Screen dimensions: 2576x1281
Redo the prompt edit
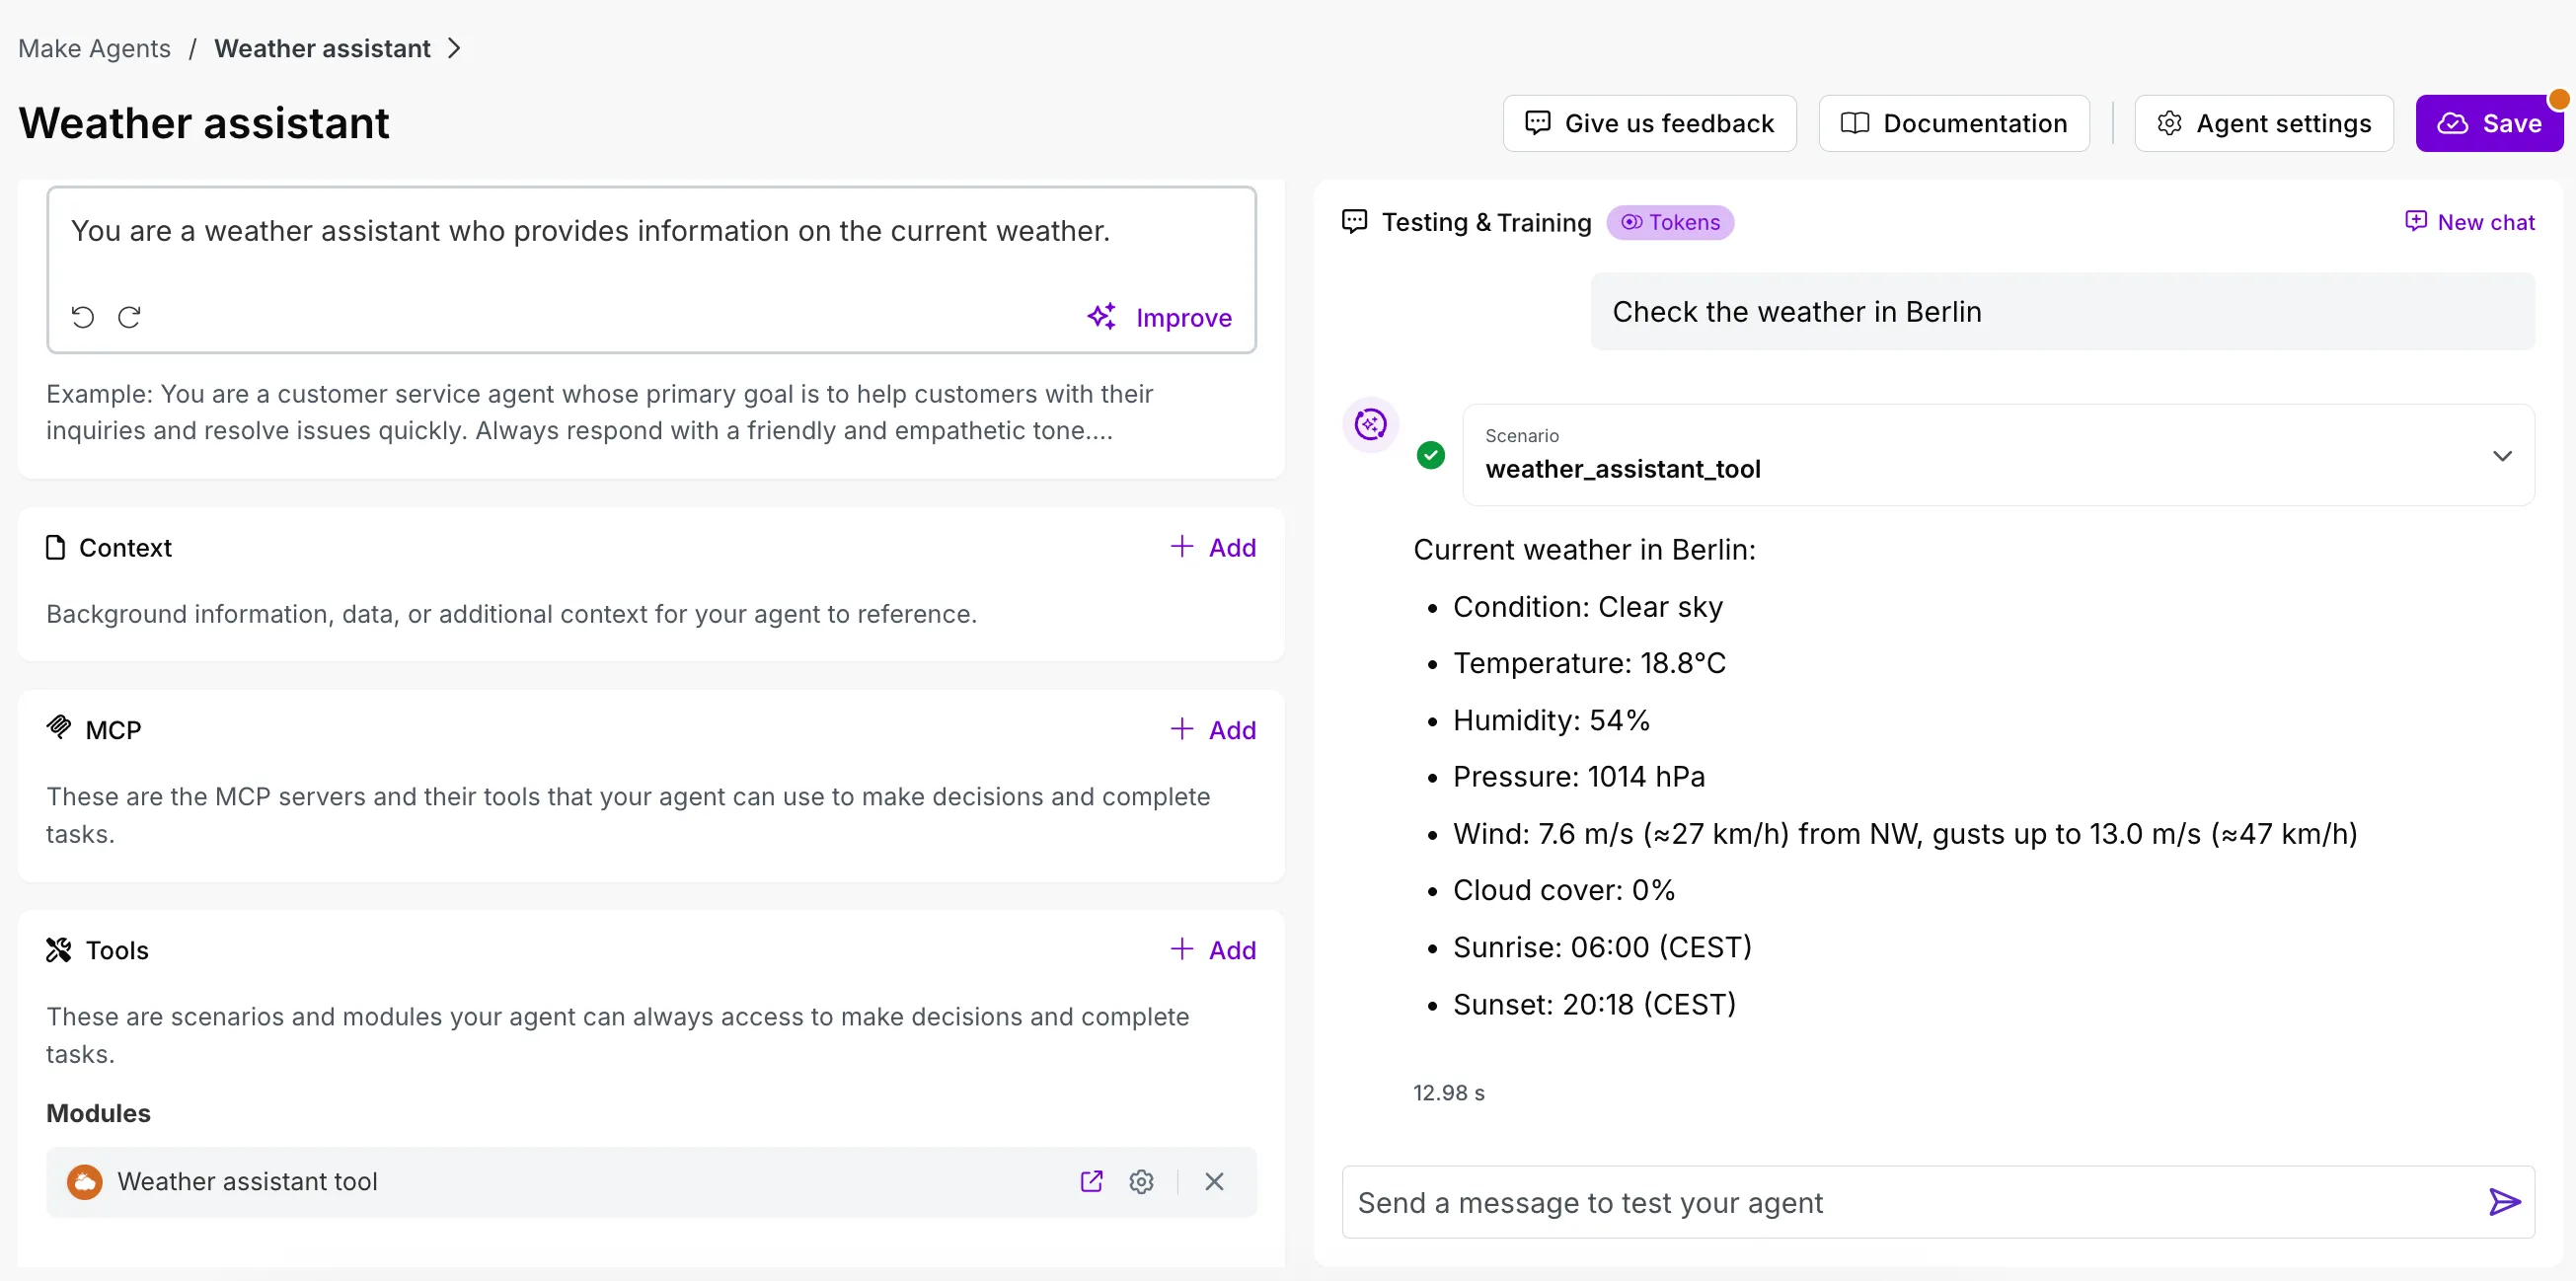(x=129, y=317)
